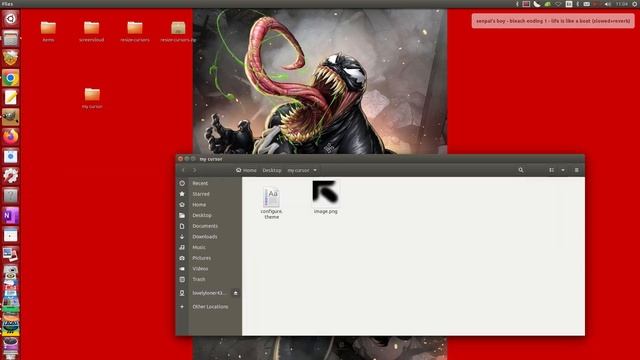Eject the lovelyloner drive

tap(236, 293)
